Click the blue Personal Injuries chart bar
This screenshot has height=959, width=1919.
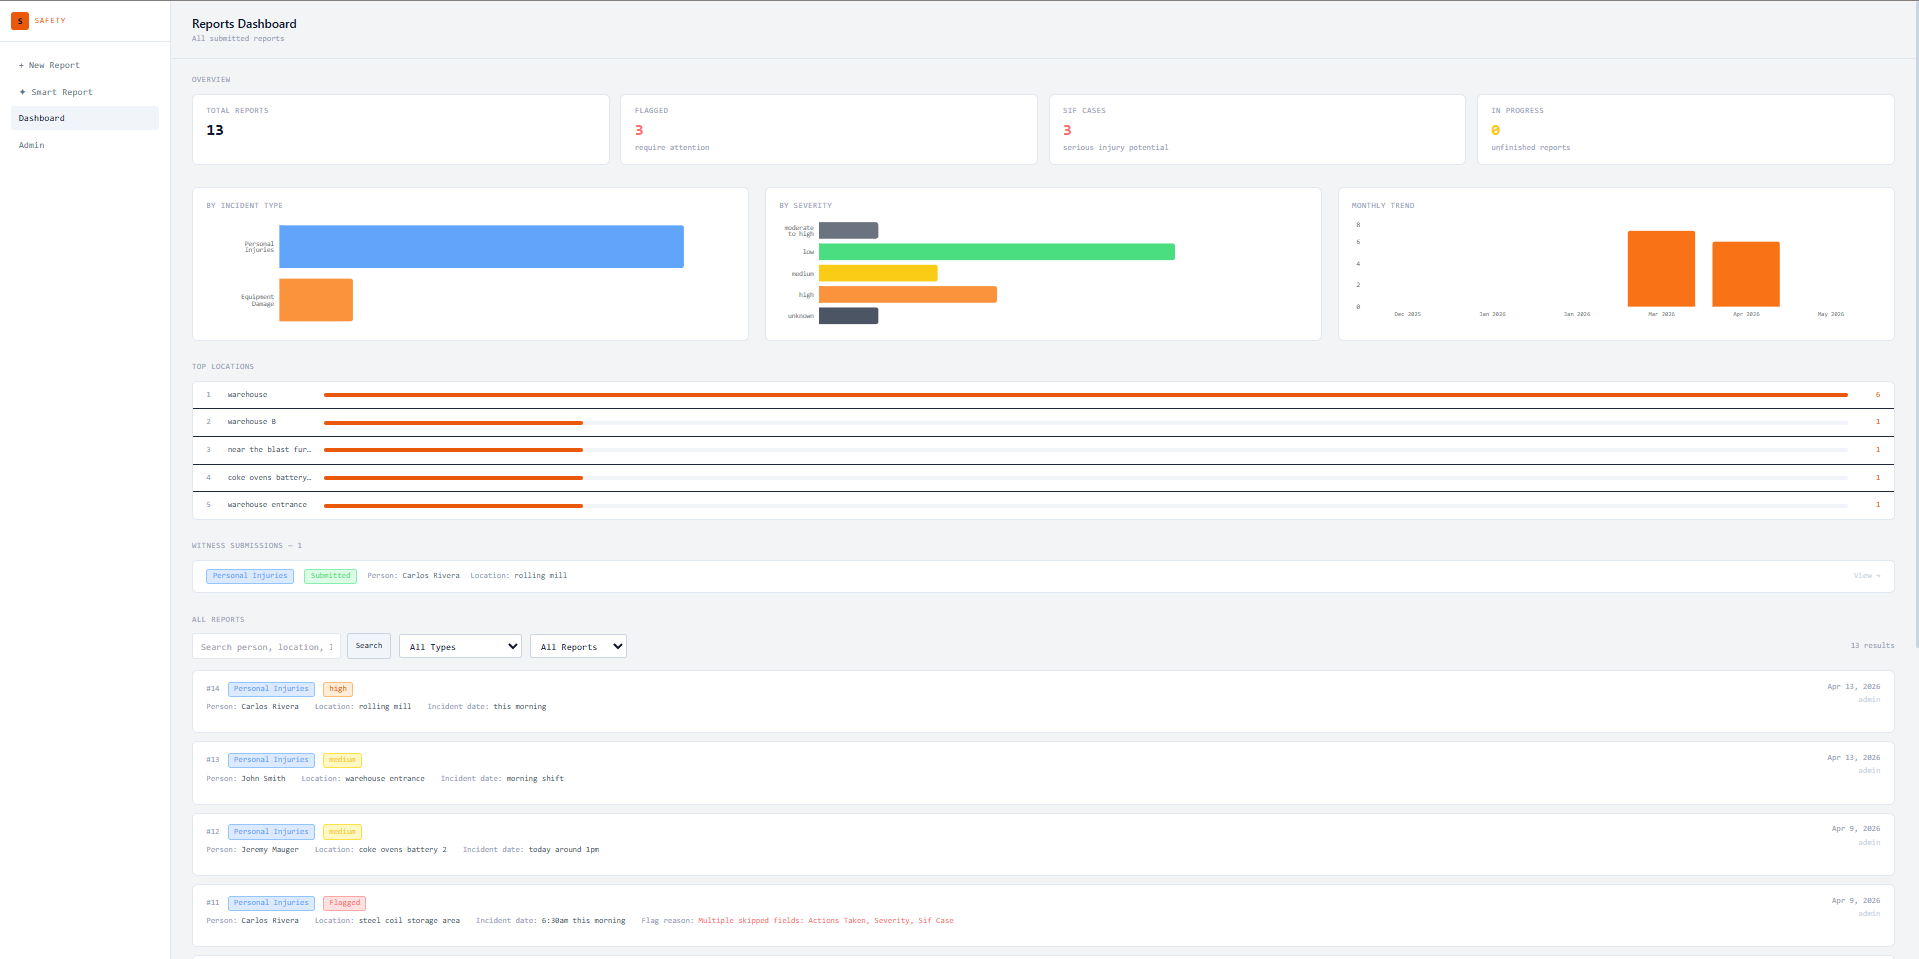pyautogui.click(x=481, y=246)
